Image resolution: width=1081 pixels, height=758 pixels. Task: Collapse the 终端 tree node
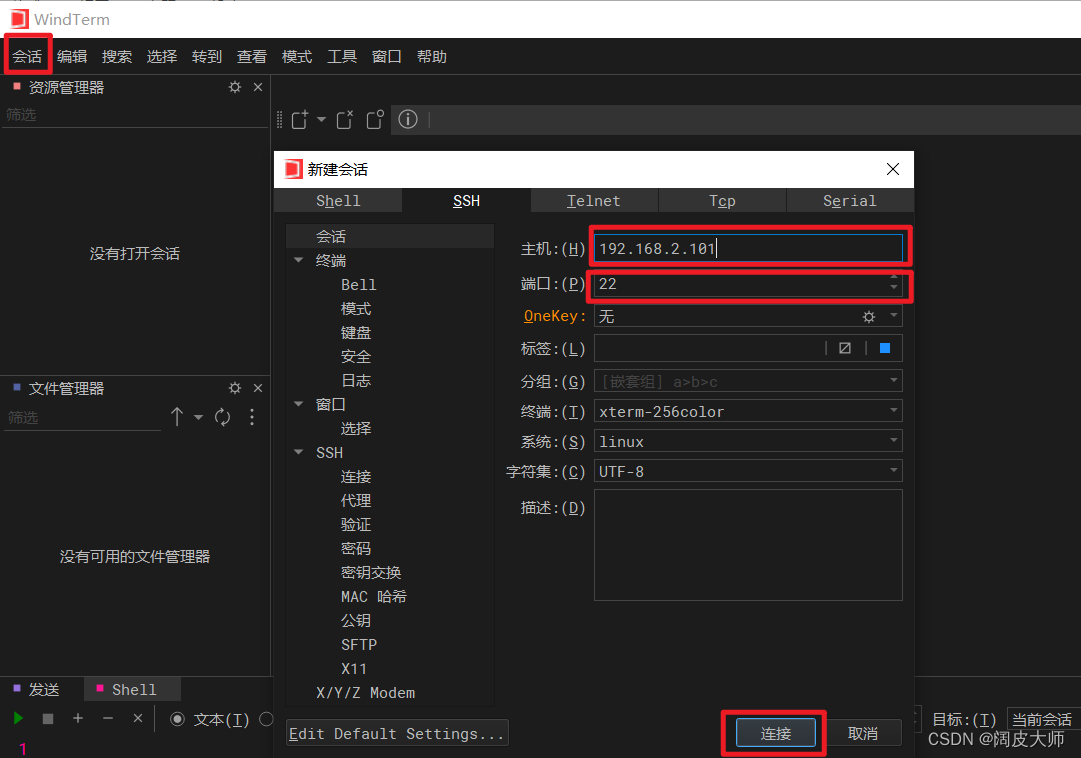[x=299, y=260]
